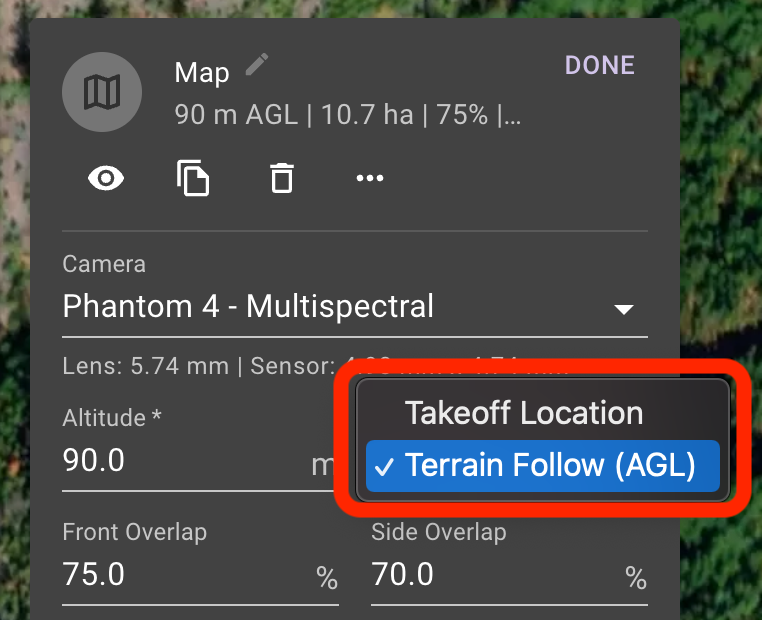
Task: Toggle visibility with the eye icon
Action: pyautogui.click(x=106, y=178)
